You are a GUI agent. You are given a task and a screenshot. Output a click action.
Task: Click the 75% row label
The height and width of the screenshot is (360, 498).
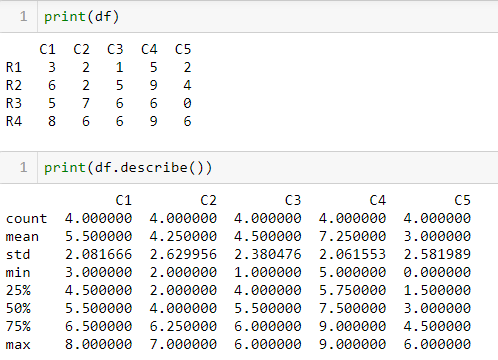pyautogui.click(x=18, y=326)
